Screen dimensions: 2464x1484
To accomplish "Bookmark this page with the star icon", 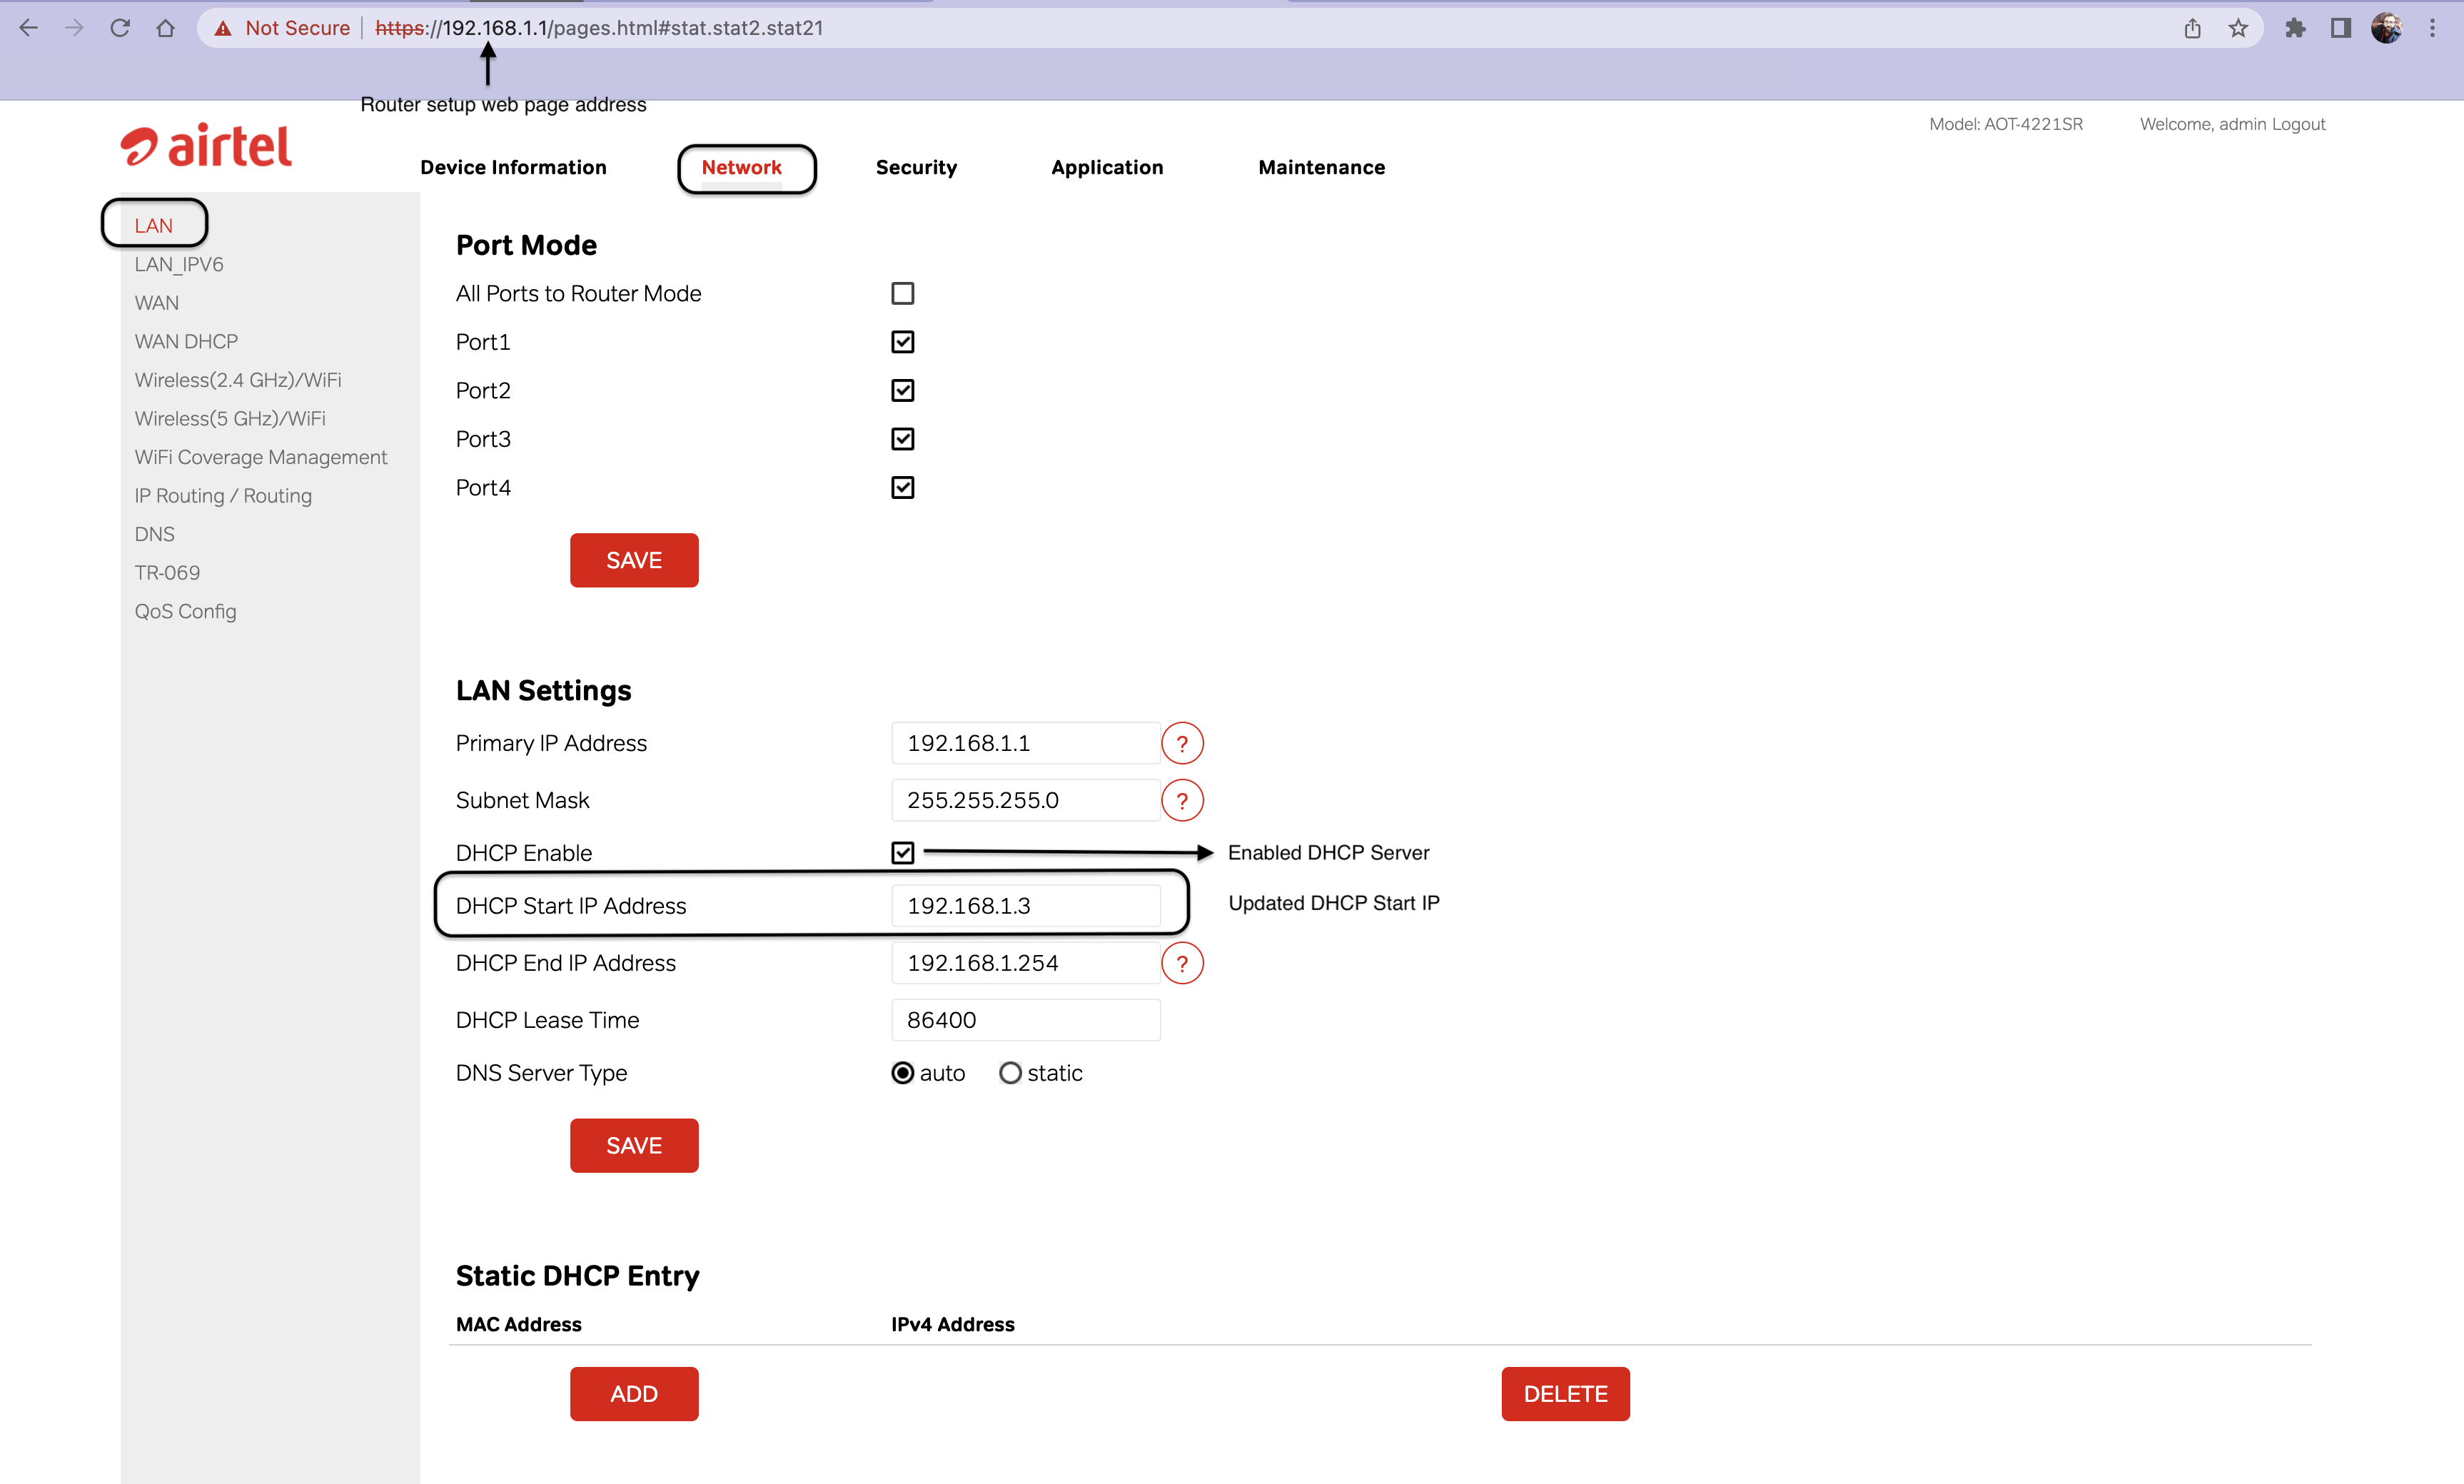I will coord(2238,28).
